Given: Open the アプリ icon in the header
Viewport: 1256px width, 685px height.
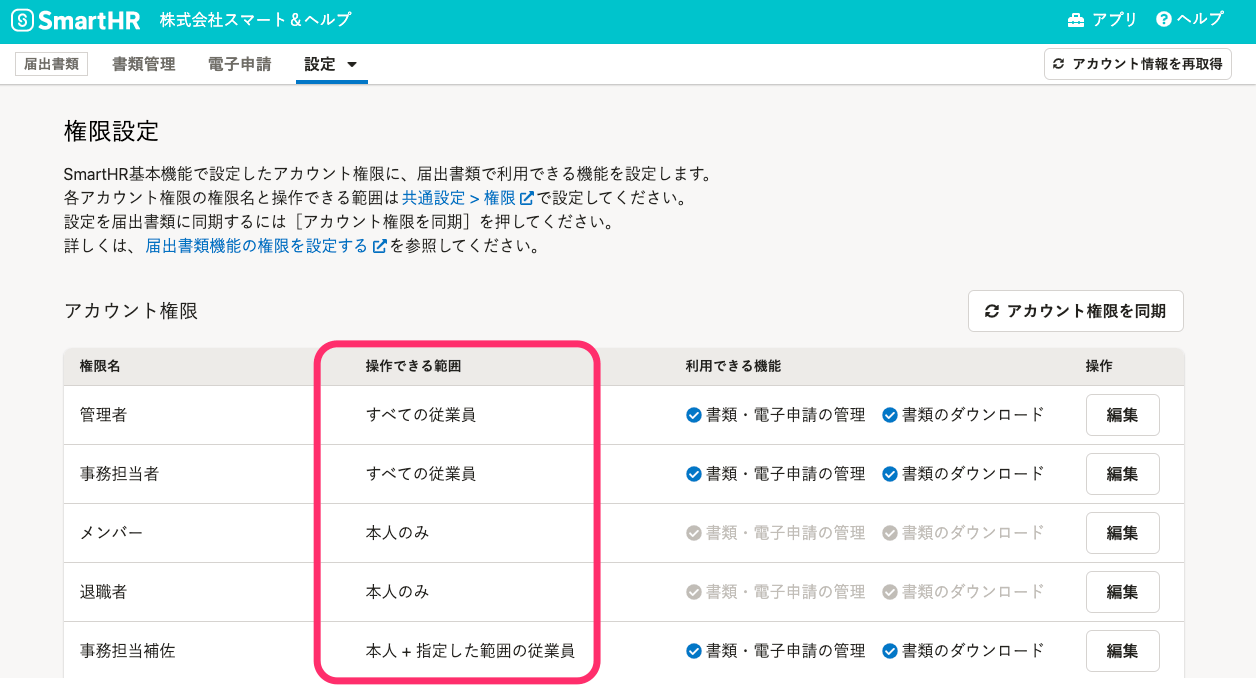Looking at the screenshot, I should [1075, 19].
